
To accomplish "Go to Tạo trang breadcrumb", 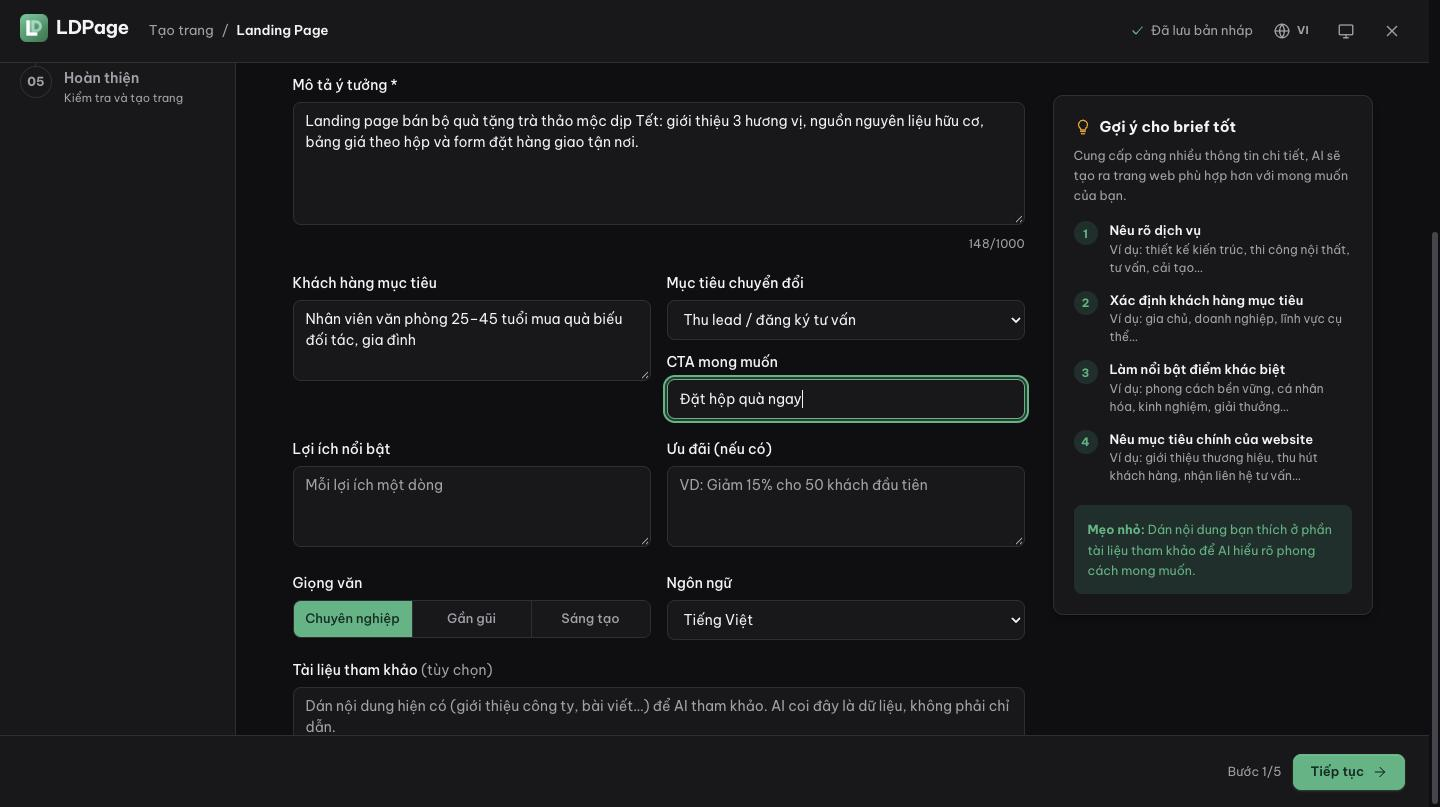I will point(181,30).
